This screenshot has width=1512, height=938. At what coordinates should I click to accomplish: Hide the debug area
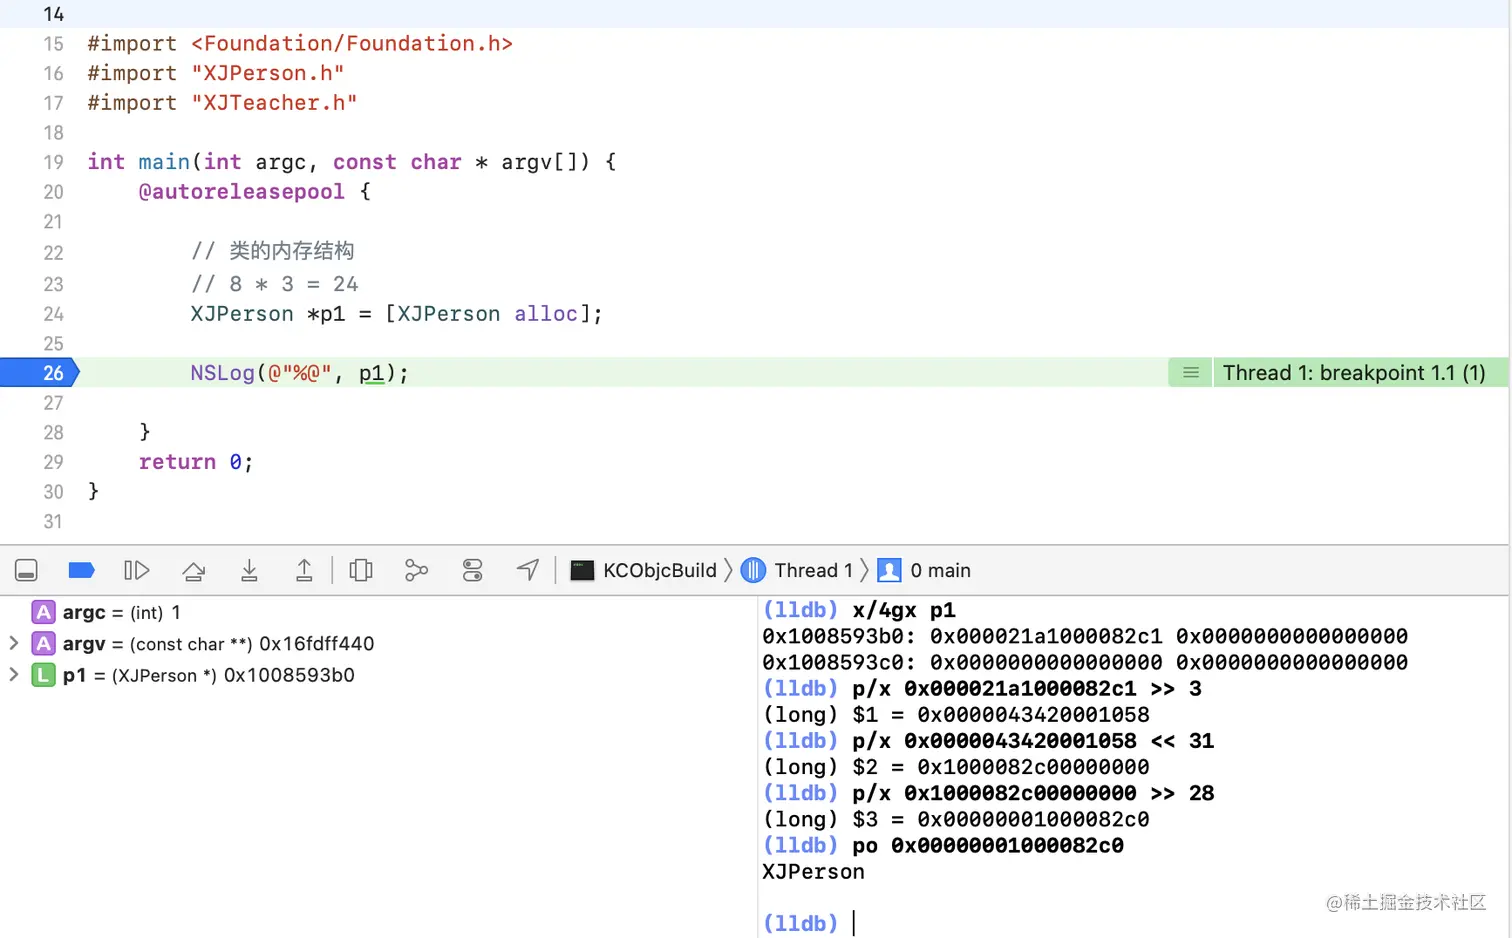tap(27, 571)
